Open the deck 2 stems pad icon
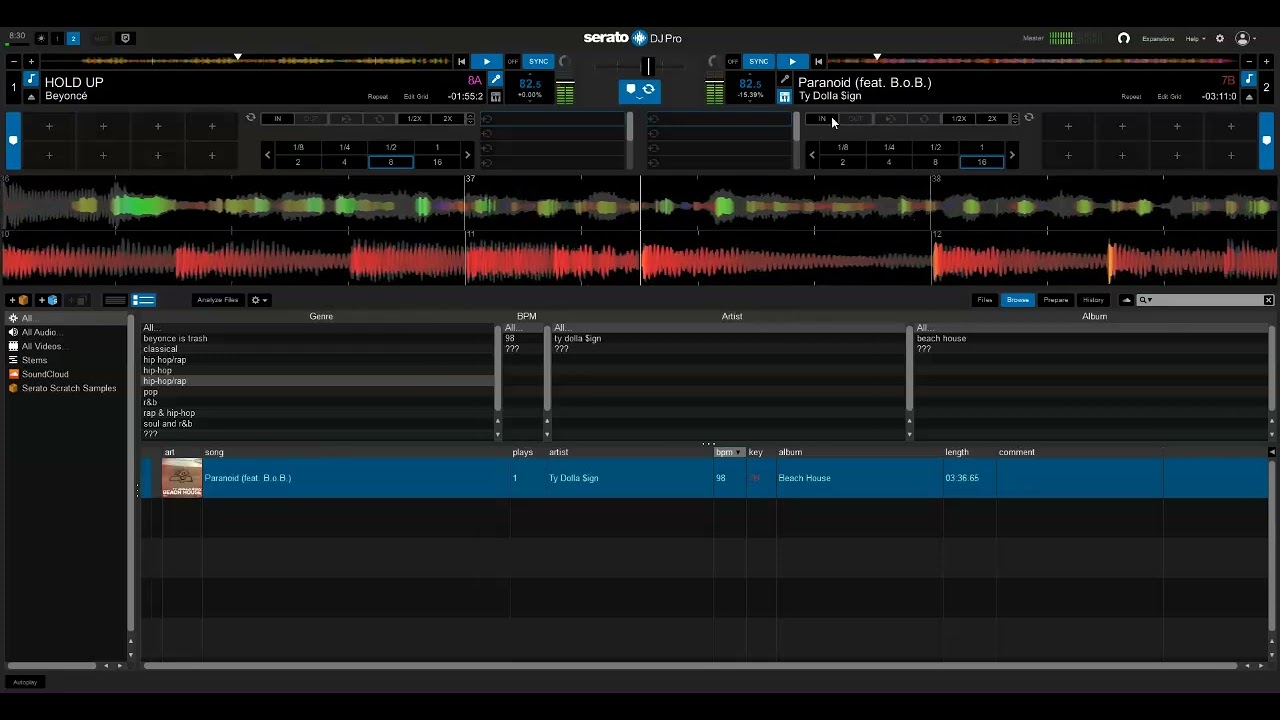The width and height of the screenshot is (1280, 720). pyautogui.click(x=785, y=97)
